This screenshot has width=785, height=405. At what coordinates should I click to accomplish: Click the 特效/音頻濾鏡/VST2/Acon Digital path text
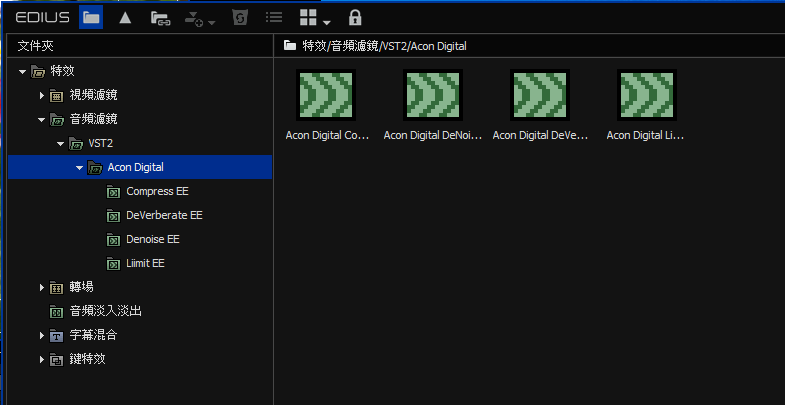384,47
